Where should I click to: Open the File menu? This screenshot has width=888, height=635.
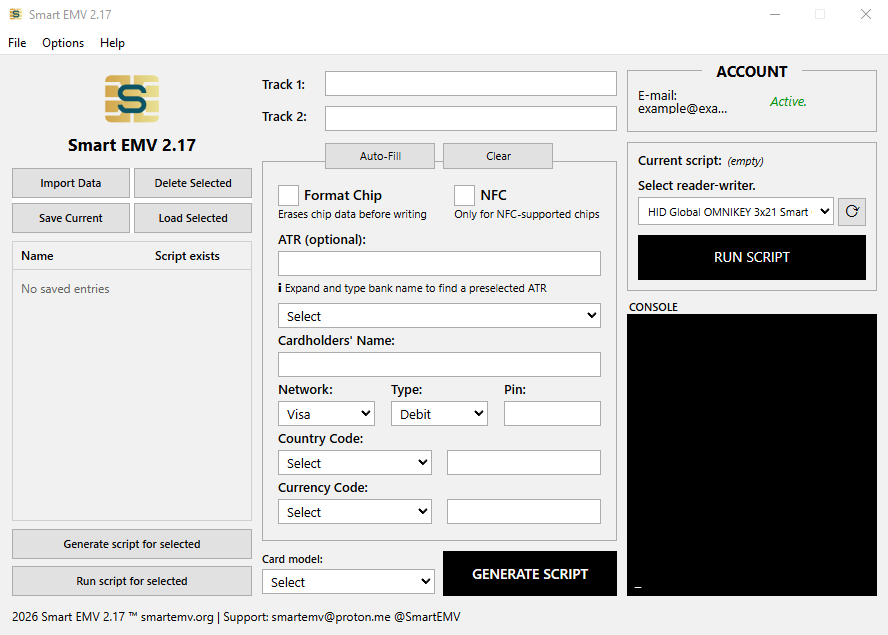[x=17, y=42]
